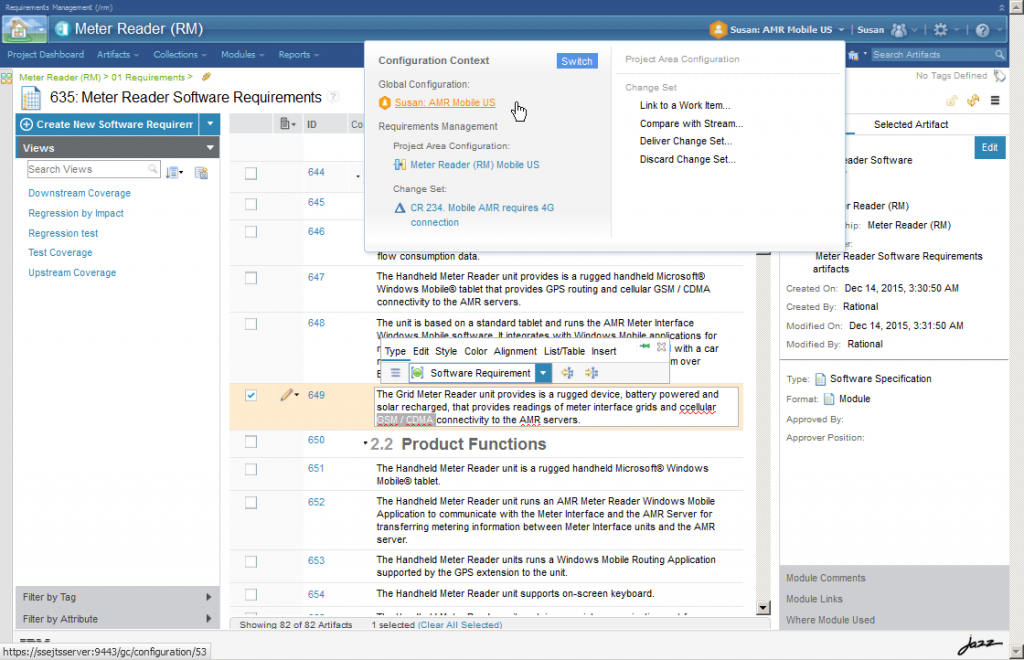Open the pencil row menu for artifact 649
Screen dimensions: 1024x660
coord(289,395)
